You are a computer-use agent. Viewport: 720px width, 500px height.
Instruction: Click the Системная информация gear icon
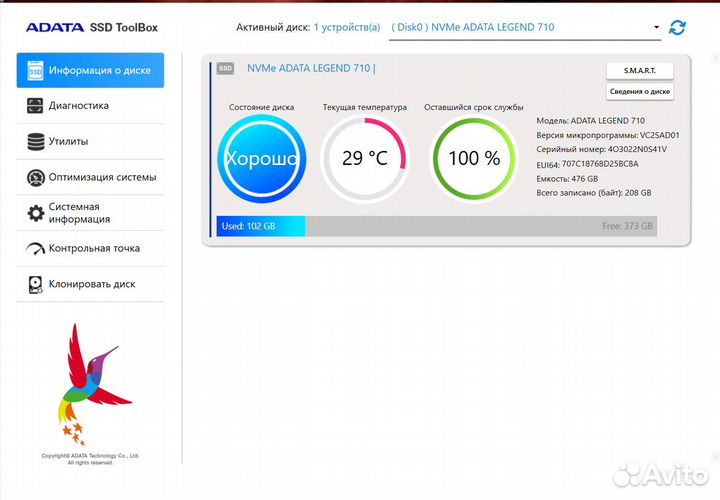(36, 213)
